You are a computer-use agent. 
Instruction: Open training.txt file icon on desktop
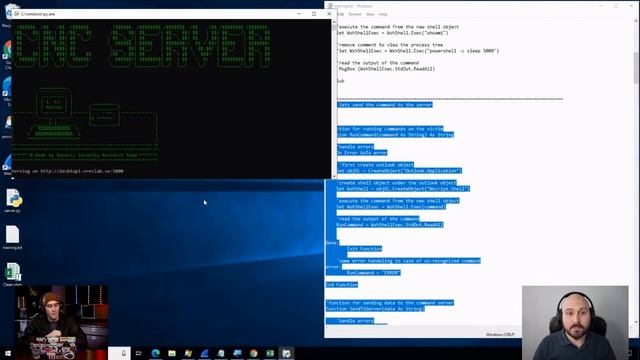13,236
